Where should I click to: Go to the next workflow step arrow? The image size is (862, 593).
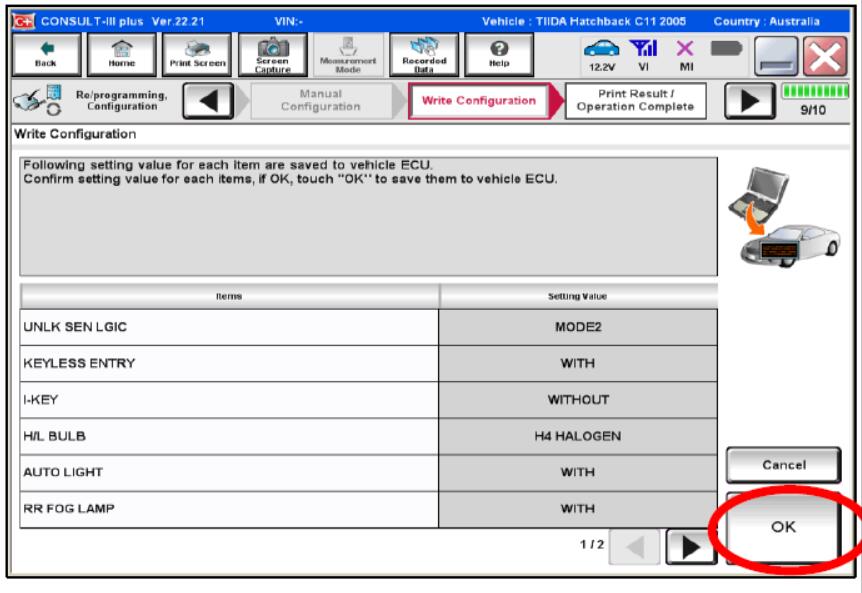click(750, 101)
